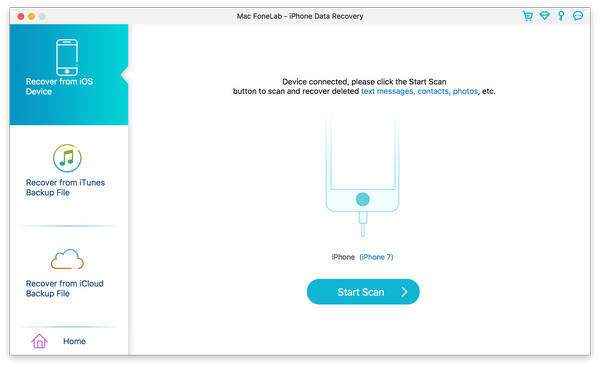Open the text messages link
The height and width of the screenshot is (367, 600).
(387, 91)
